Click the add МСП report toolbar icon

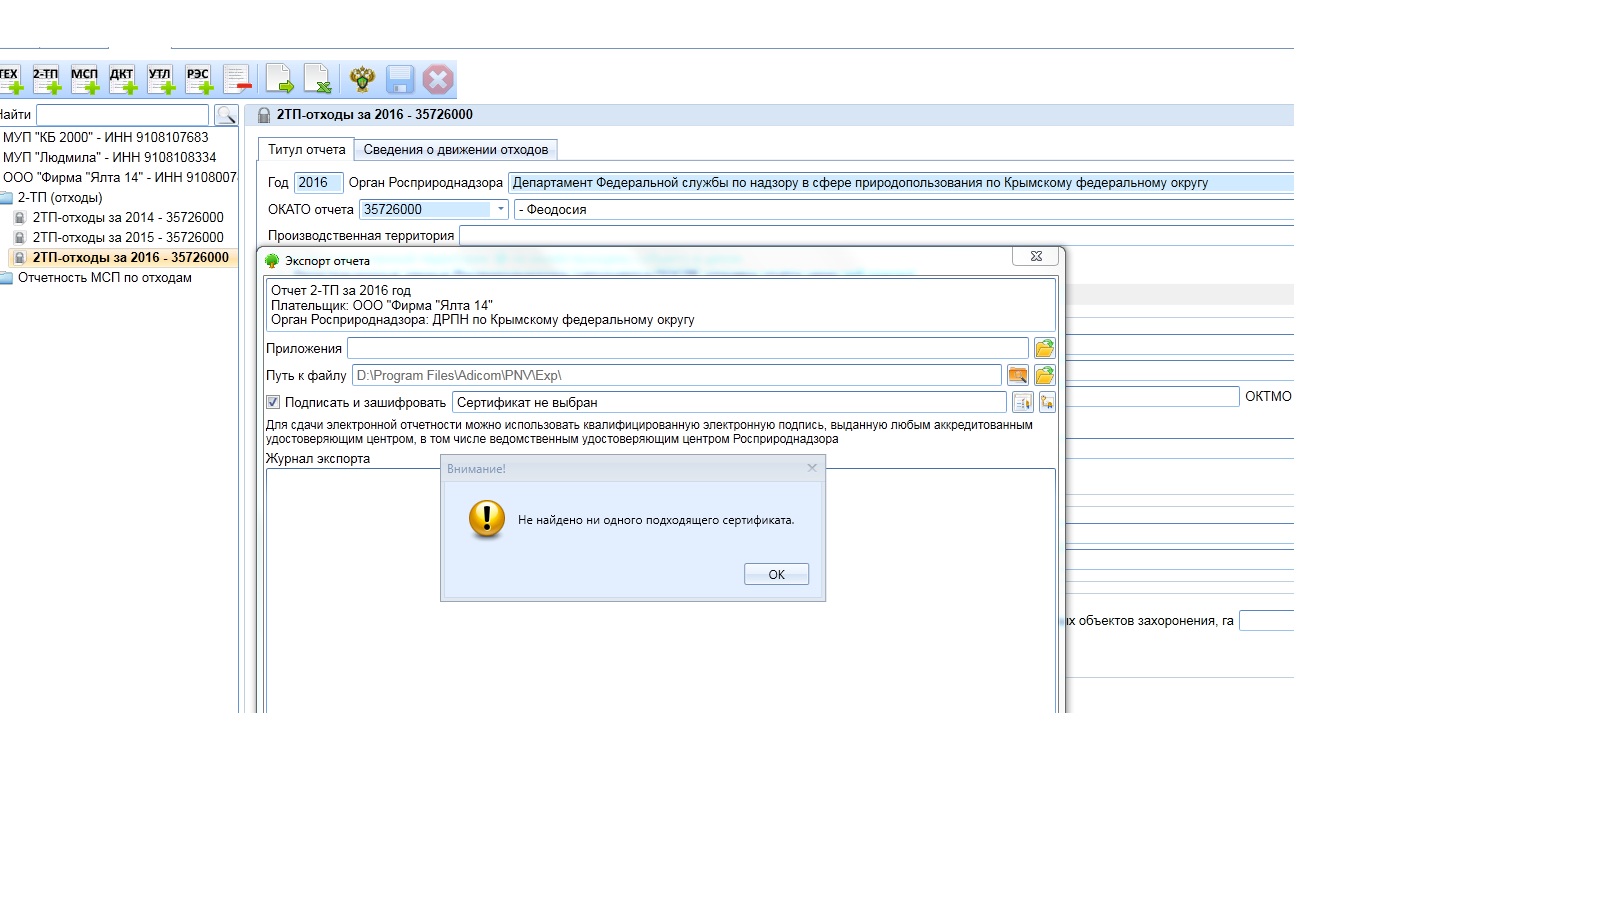[x=85, y=80]
